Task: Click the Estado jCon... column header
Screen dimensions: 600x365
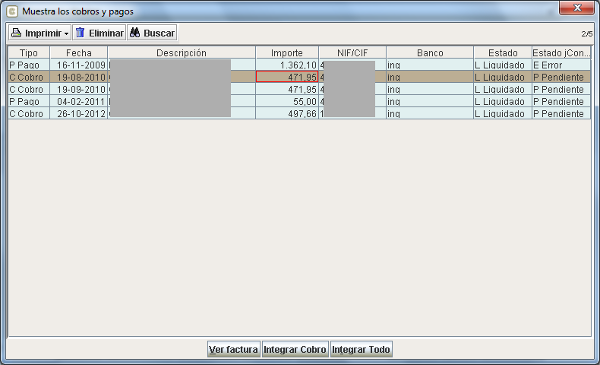Action: (x=561, y=53)
